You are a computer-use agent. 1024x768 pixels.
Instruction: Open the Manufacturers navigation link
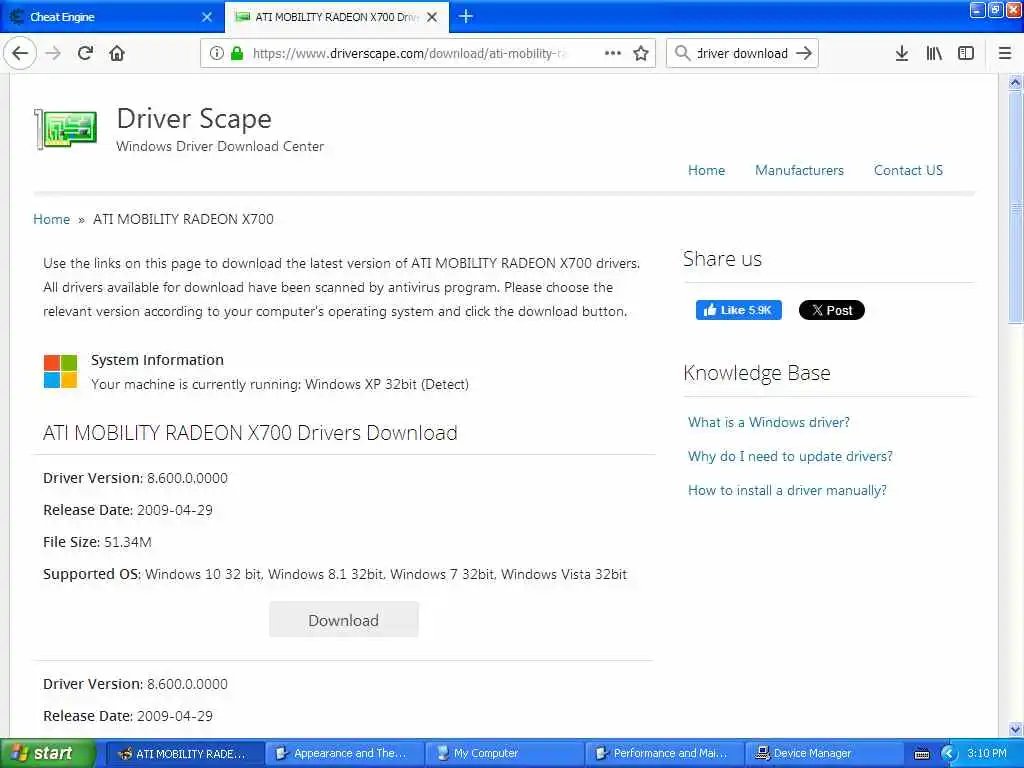[x=799, y=170]
